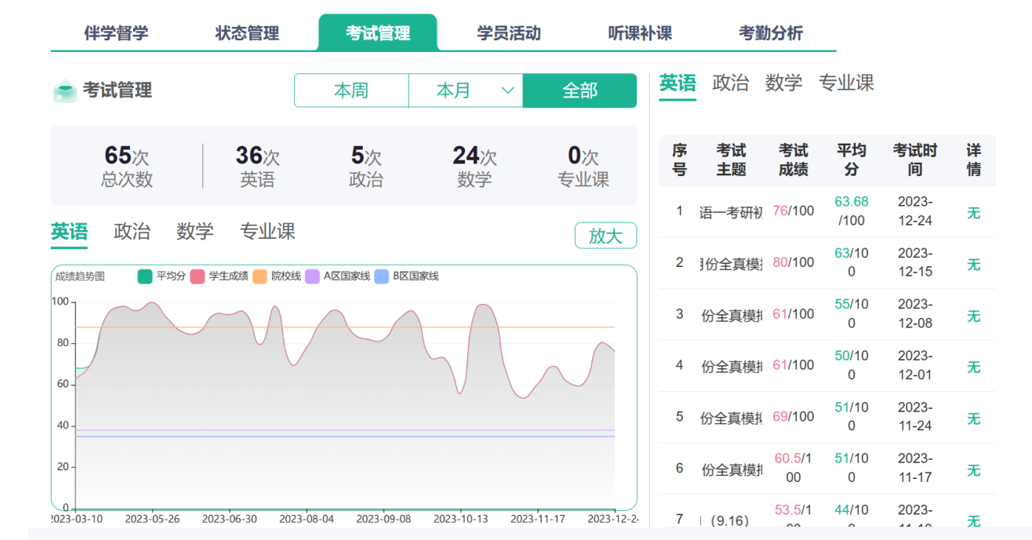Click the 24次 数学 statistic
This screenshot has width=1032, height=540.
(x=475, y=166)
